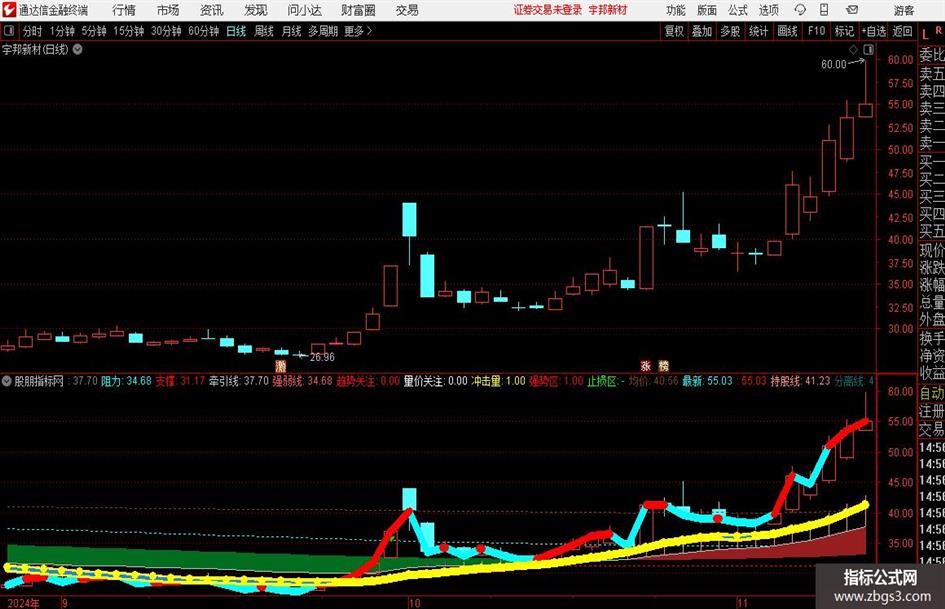Image resolution: width=945 pixels, height=609 pixels.
Task: Open the 资讯 menu
Action: pyautogui.click(x=212, y=10)
